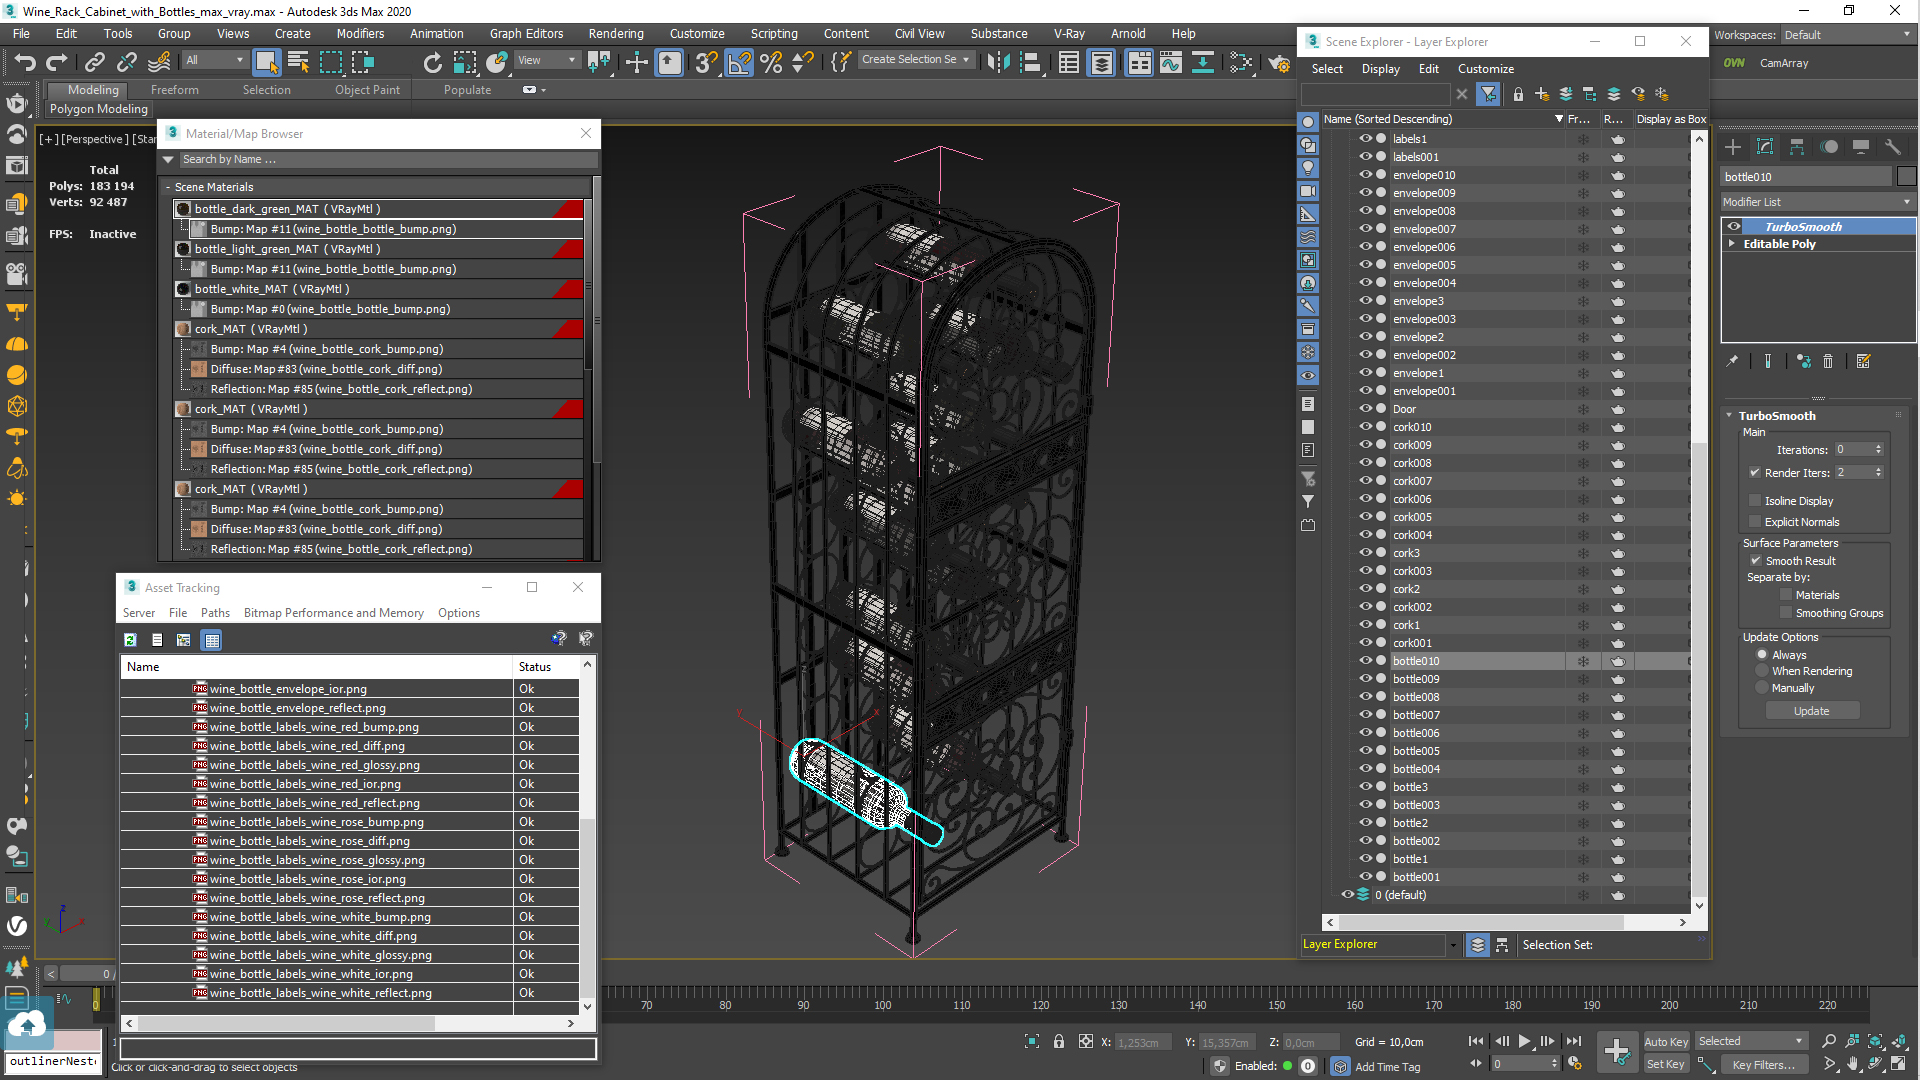The height and width of the screenshot is (1080, 1920).
Task: Open the Rendering menu
Action: click(x=616, y=34)
